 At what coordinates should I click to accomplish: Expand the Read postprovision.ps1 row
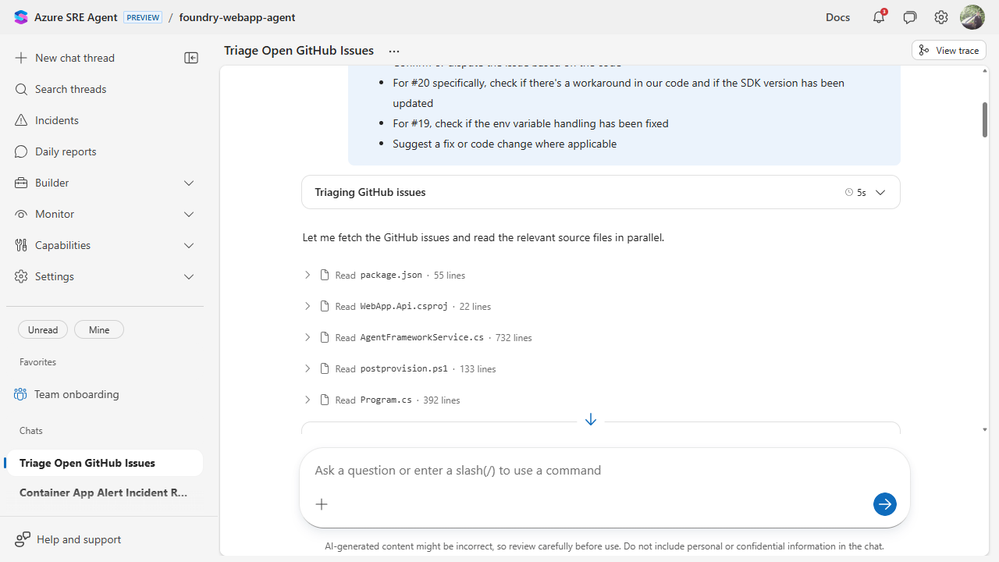(x=307, y=369)
